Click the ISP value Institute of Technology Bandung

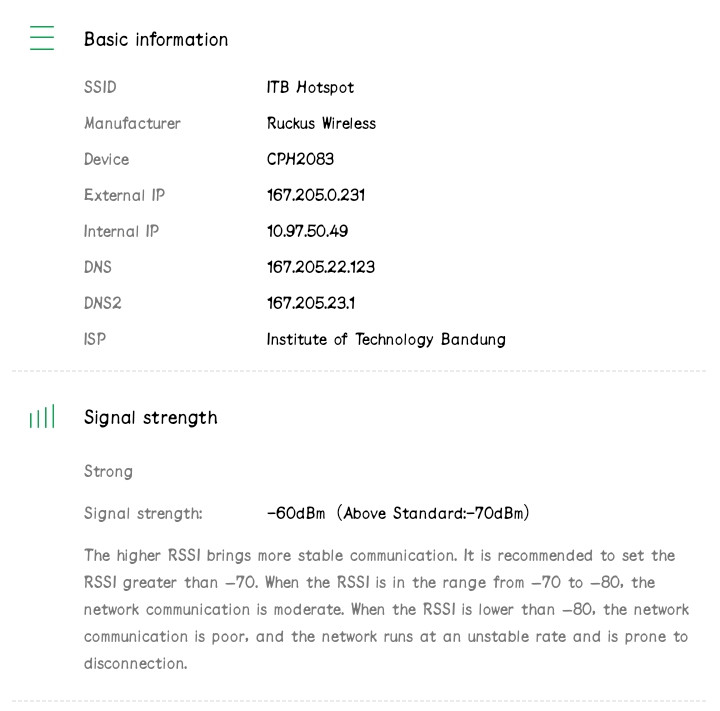coord(385,340)
